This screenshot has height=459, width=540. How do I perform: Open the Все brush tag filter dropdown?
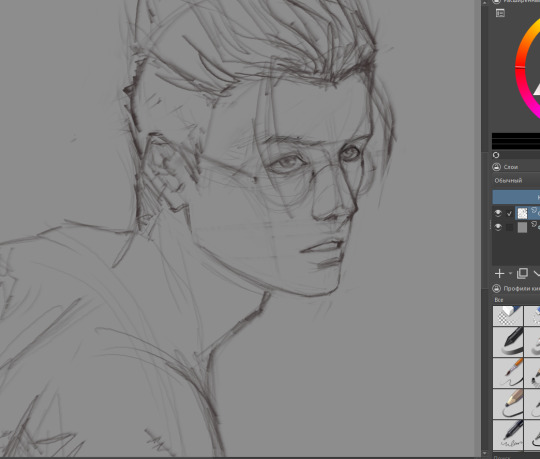pos(516,300)
